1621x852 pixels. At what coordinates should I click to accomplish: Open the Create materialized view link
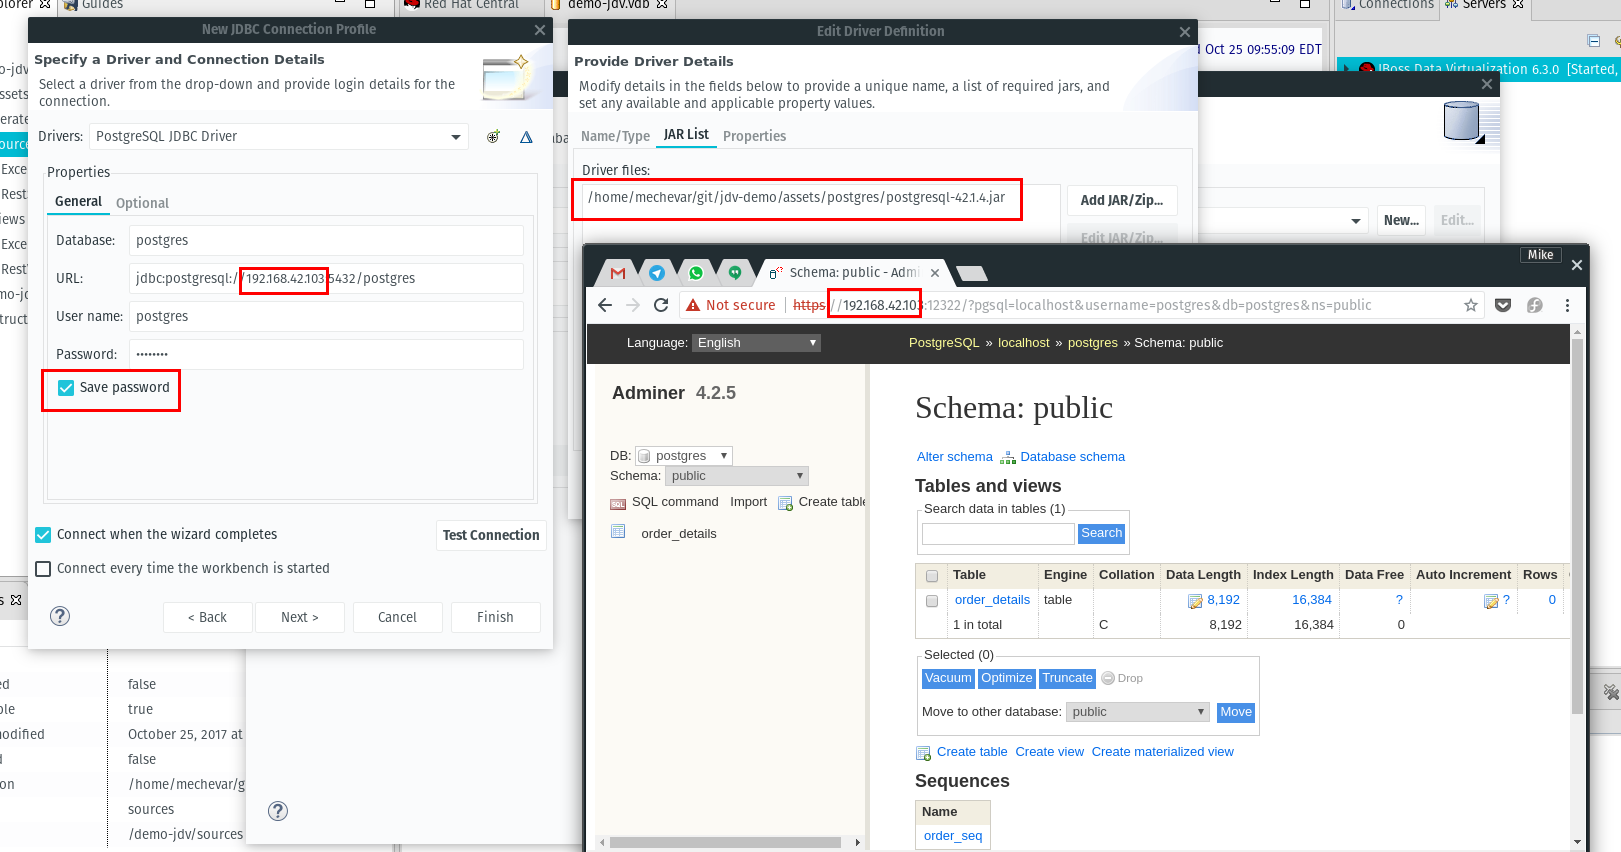point(1162,752)
